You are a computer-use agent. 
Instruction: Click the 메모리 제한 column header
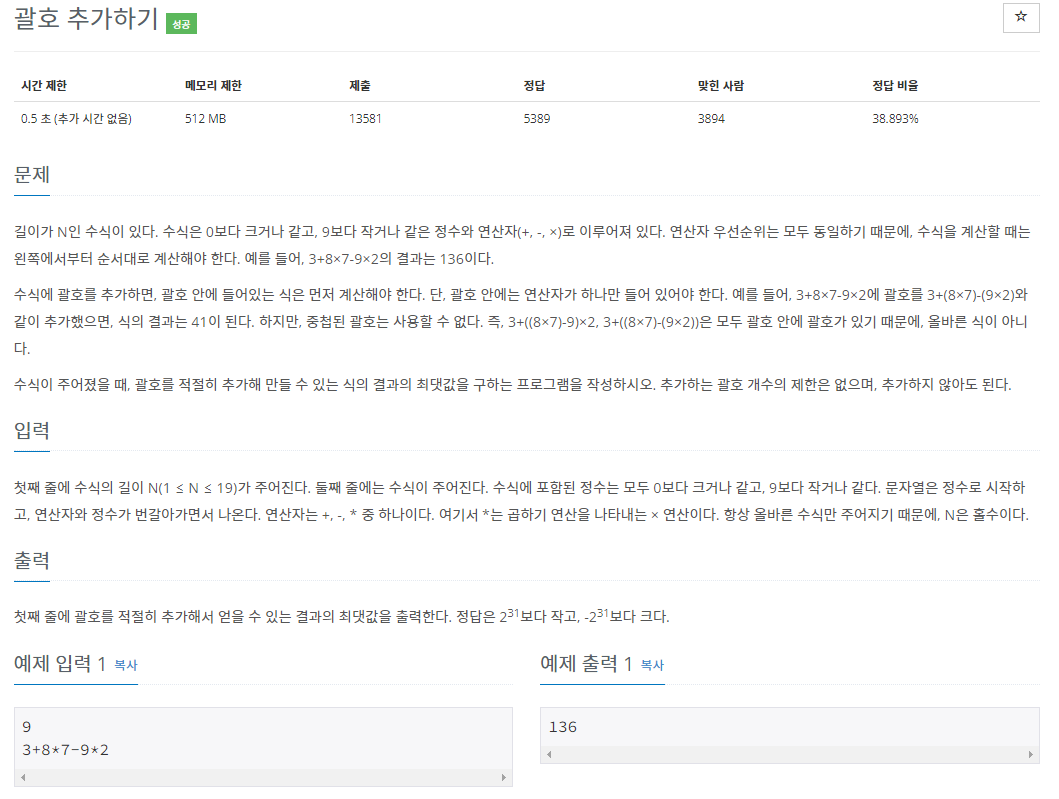213,86
